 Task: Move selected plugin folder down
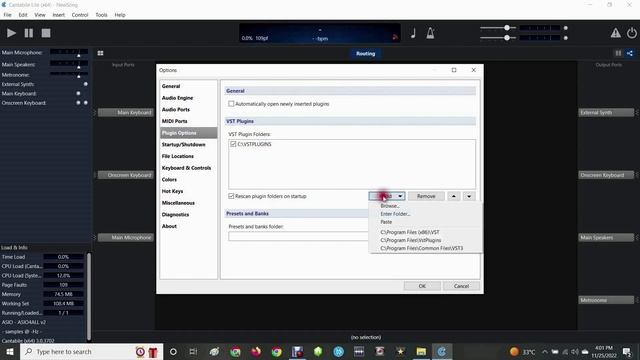(469, 196)
